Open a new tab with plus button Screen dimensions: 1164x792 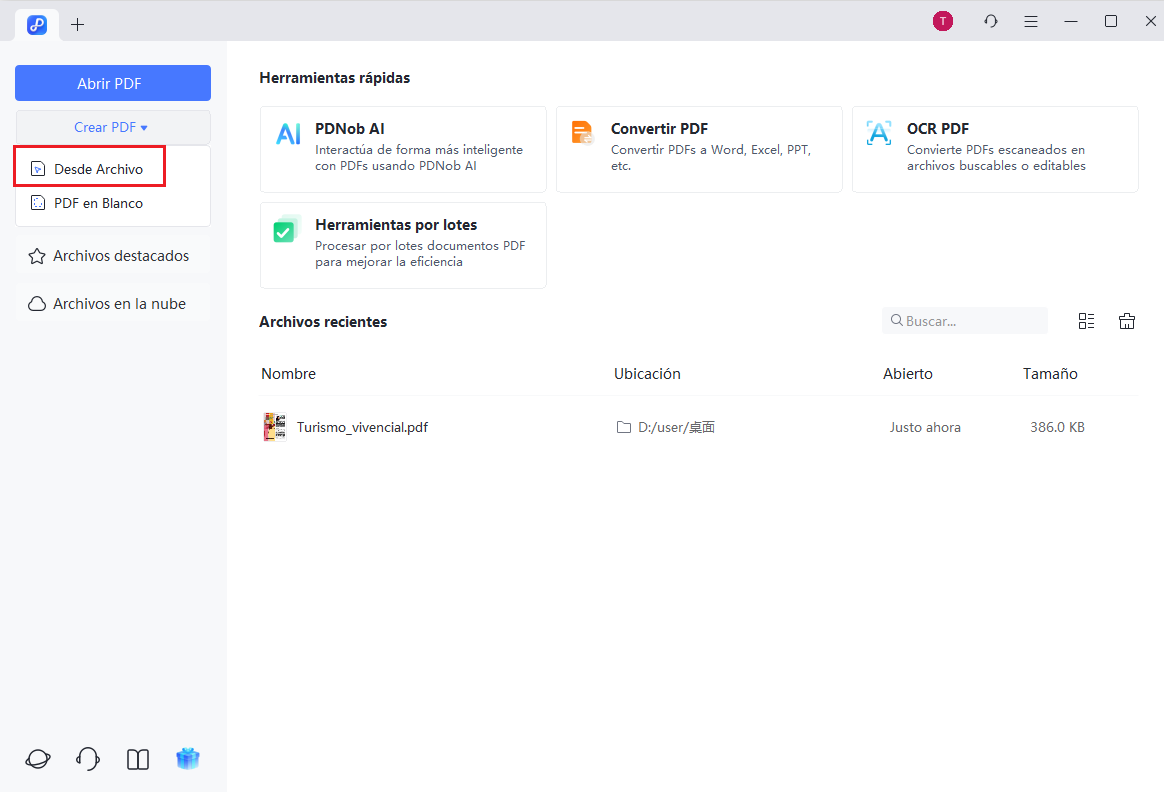click(x=78, y=24)
